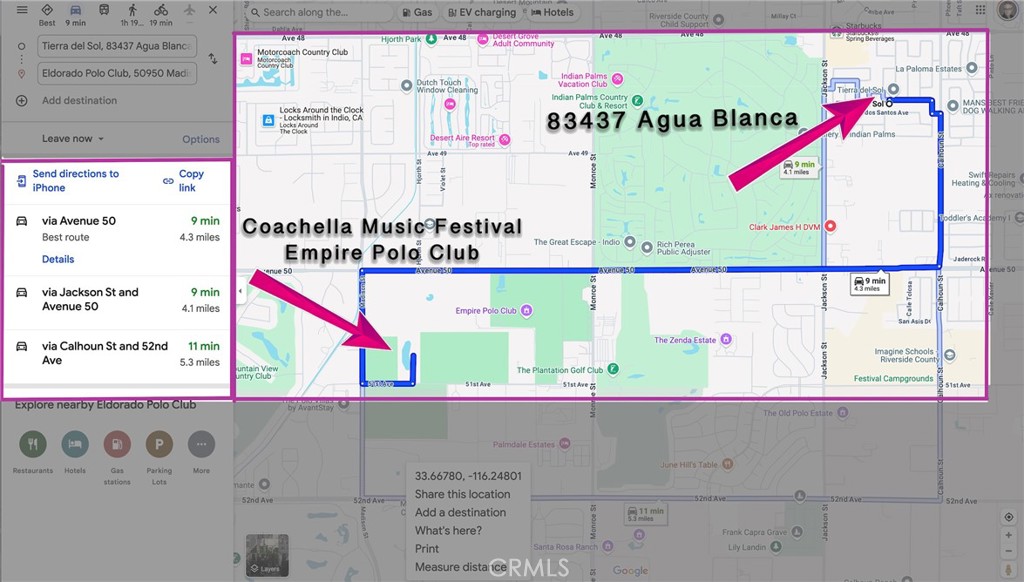
Task: Choose Measure distance from the context menu
Action: 460,567
